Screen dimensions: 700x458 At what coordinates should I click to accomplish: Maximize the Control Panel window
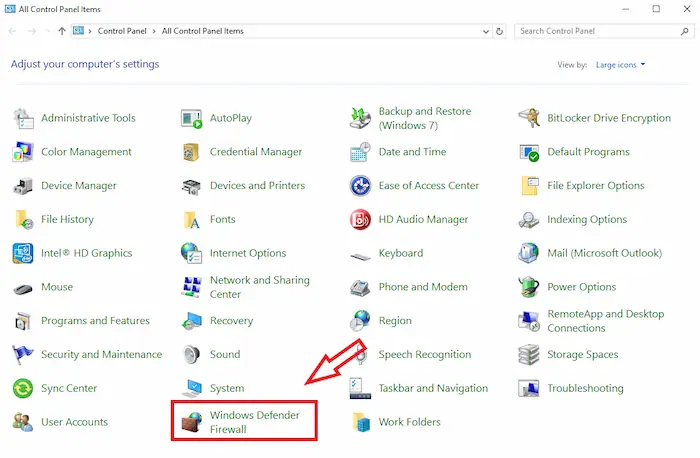pos(656,9)
